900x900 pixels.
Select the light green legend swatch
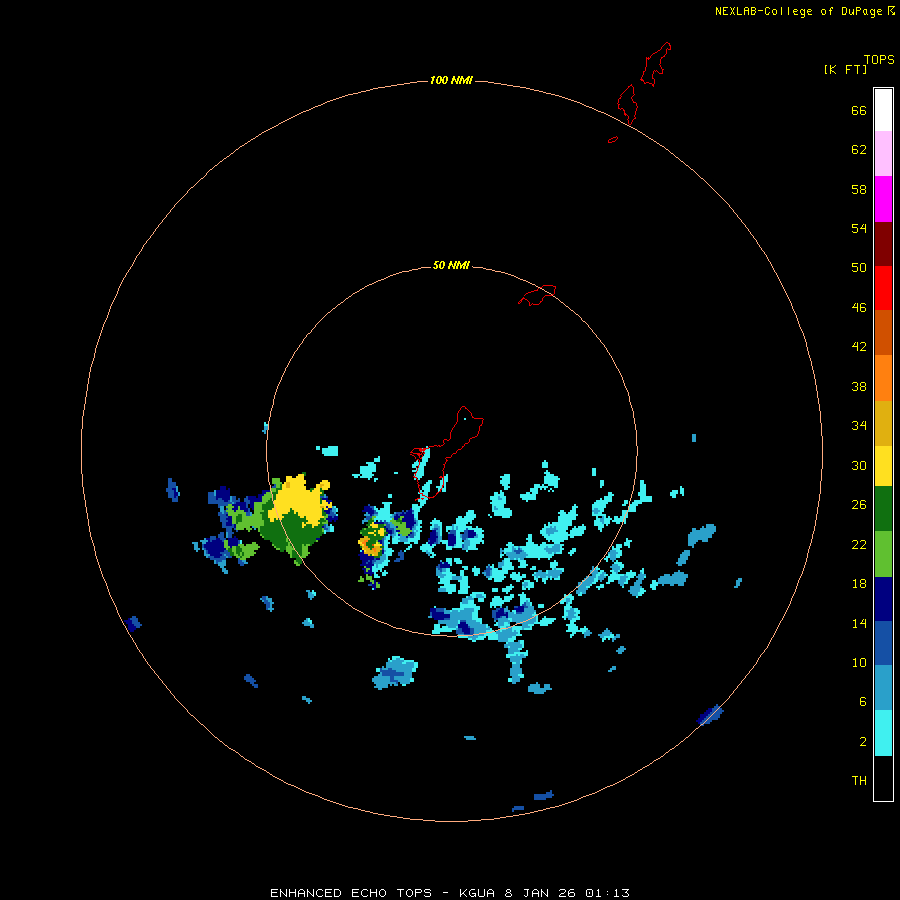883,554
